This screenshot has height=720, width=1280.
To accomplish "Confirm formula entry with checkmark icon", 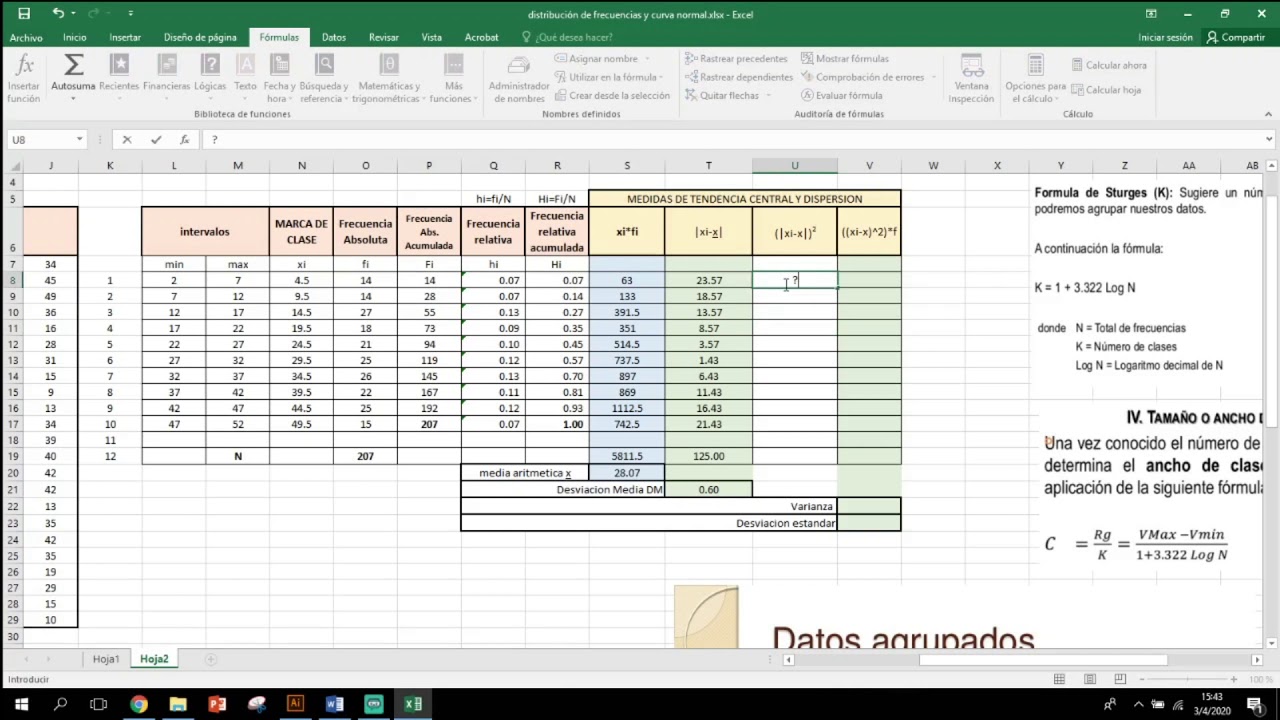I will tap(155, 140).
